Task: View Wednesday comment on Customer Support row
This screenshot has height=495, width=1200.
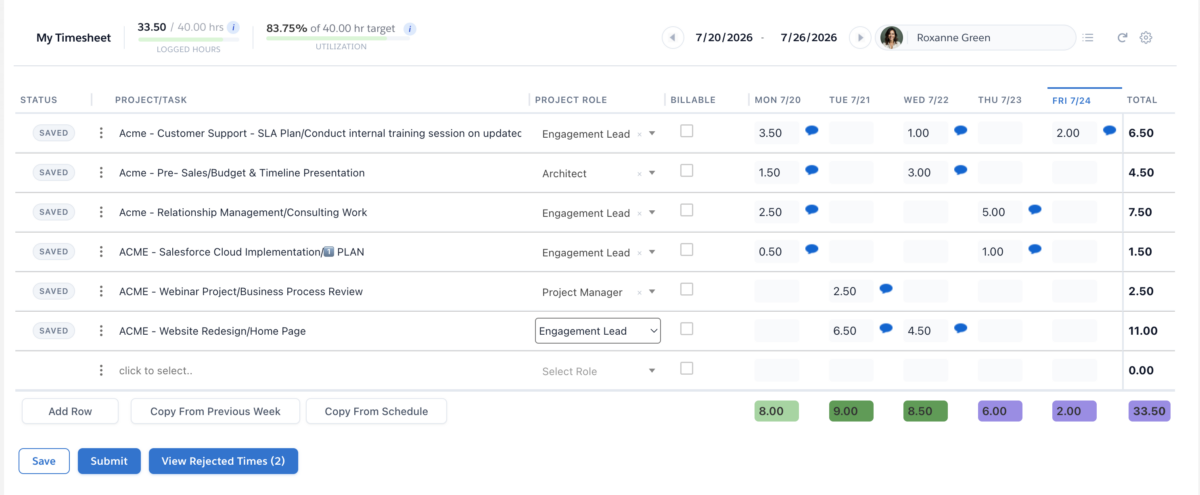Action: point(960,130)
